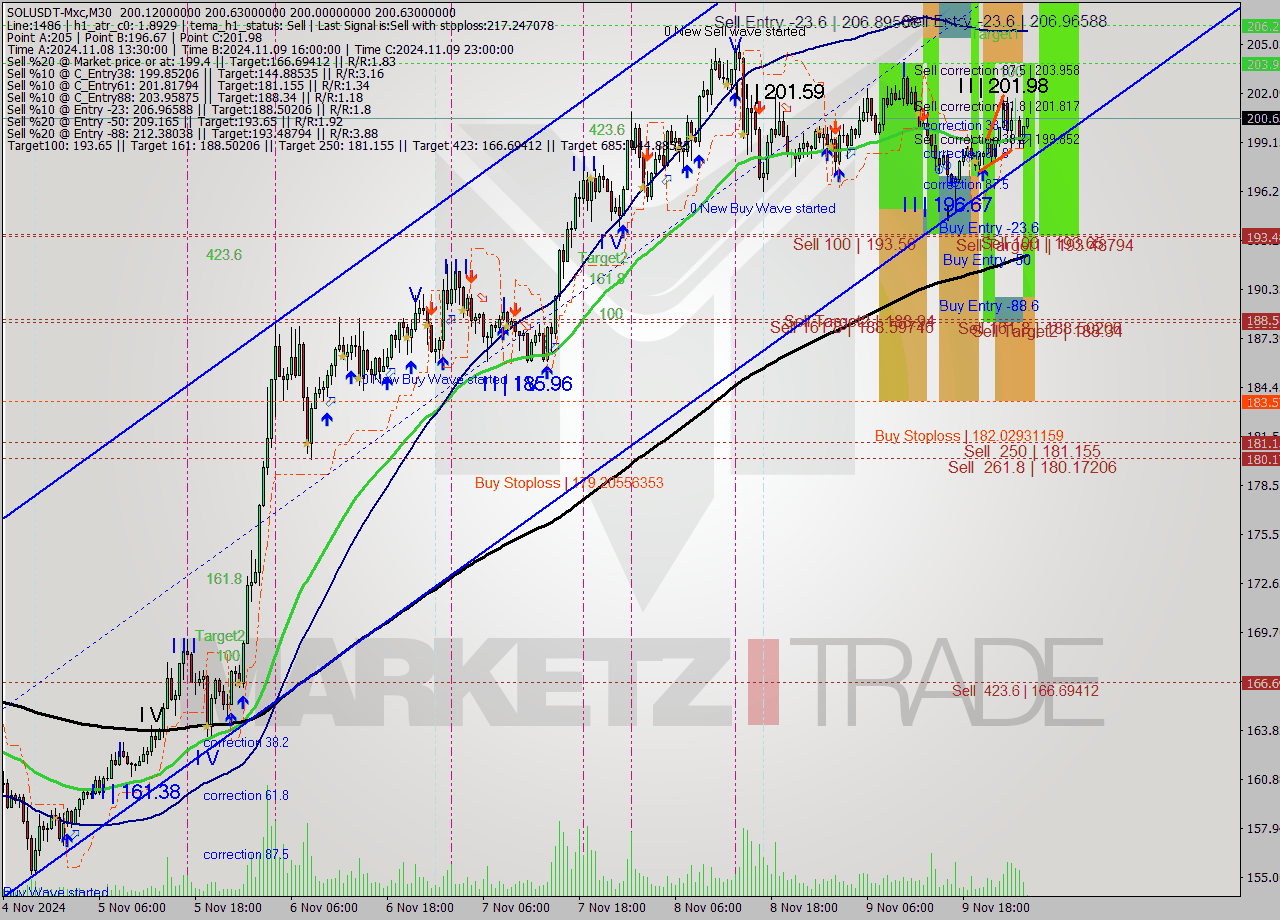Click price axis value 160.8

[x=1261, y=779]
